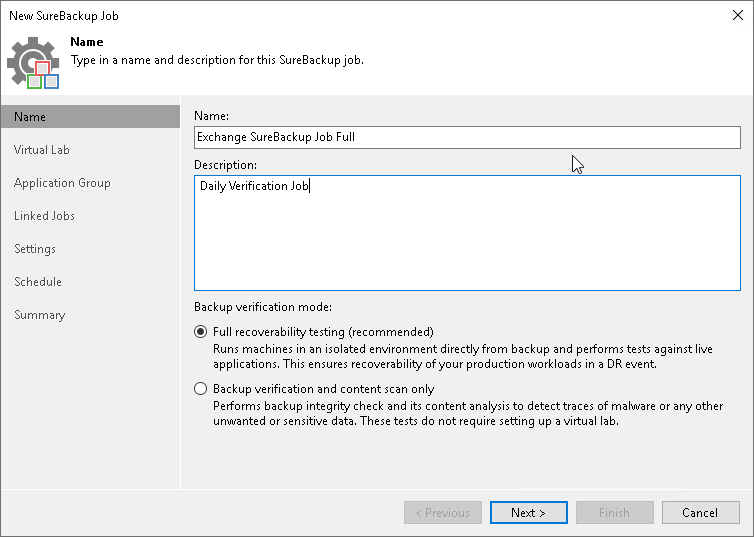Click the Cancel button

700,512
